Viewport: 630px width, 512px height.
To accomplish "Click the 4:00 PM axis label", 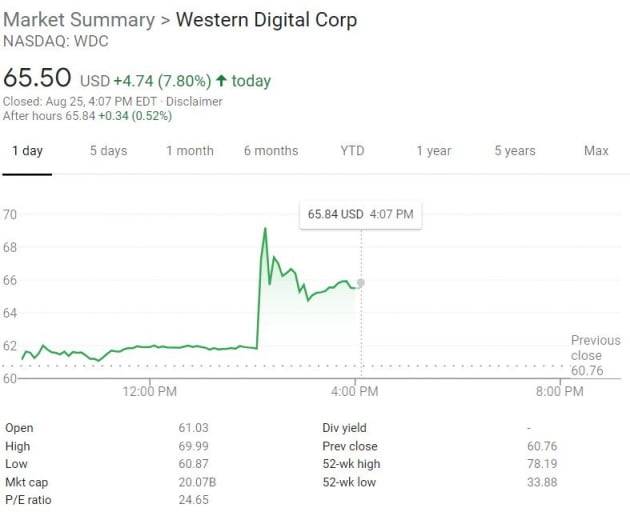I will click(x=353, y=392).
